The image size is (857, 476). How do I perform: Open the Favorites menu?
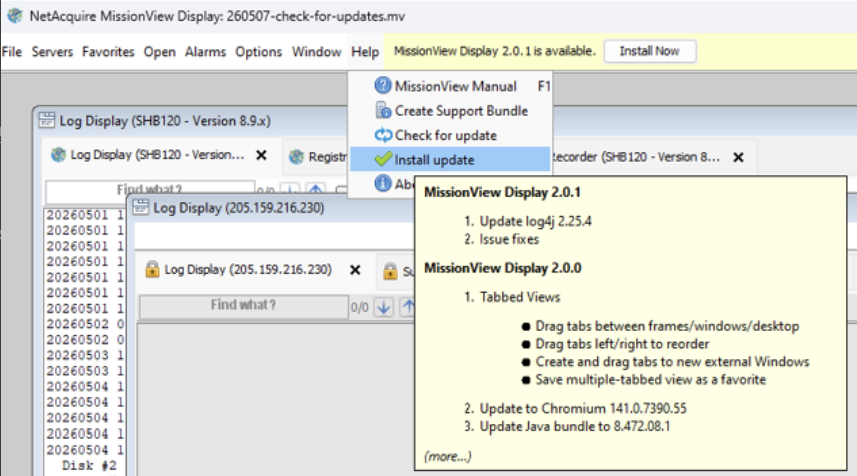(x=108, y=52)
